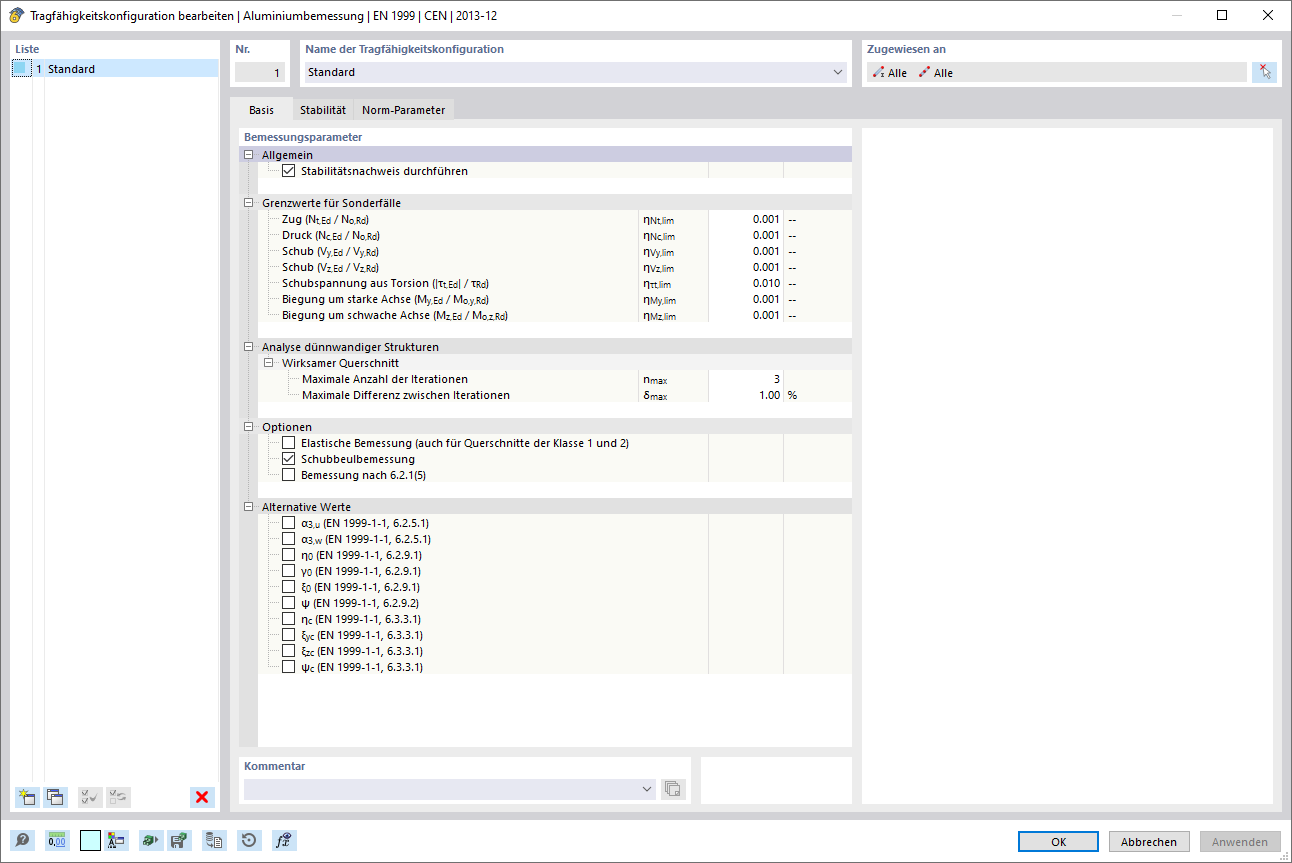Edit Schubspannung aus Torsion value 0.010
1292x863 pixels.
[x=745, y=283]
